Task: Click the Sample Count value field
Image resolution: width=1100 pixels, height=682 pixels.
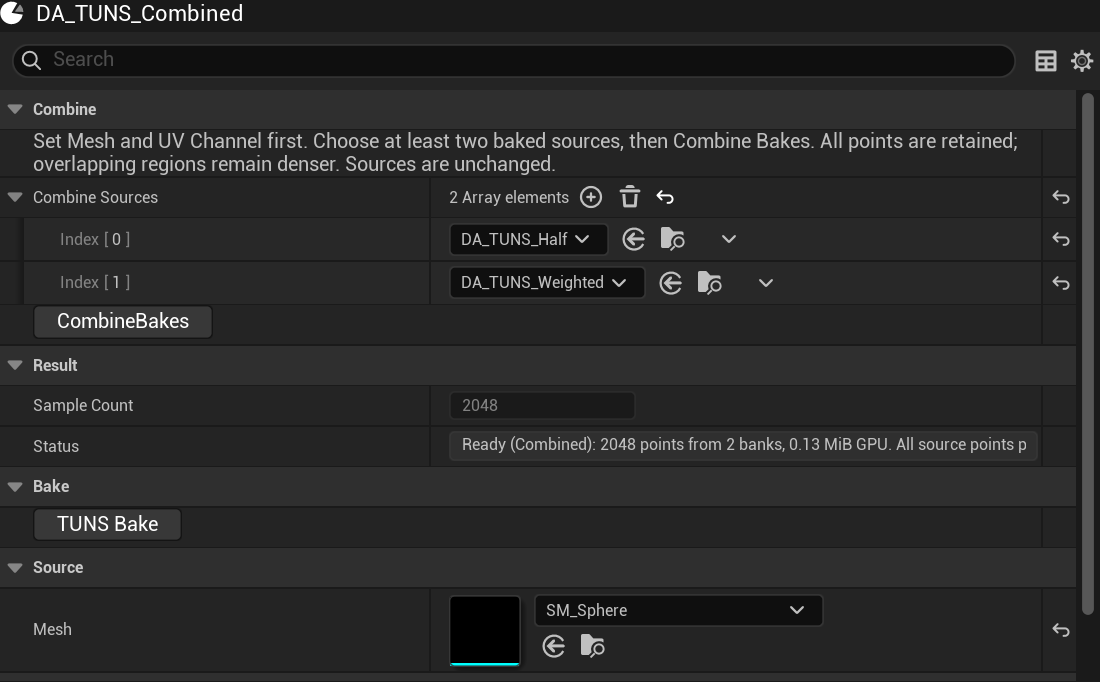Action: pyautogui.click(x=542, y=406)
